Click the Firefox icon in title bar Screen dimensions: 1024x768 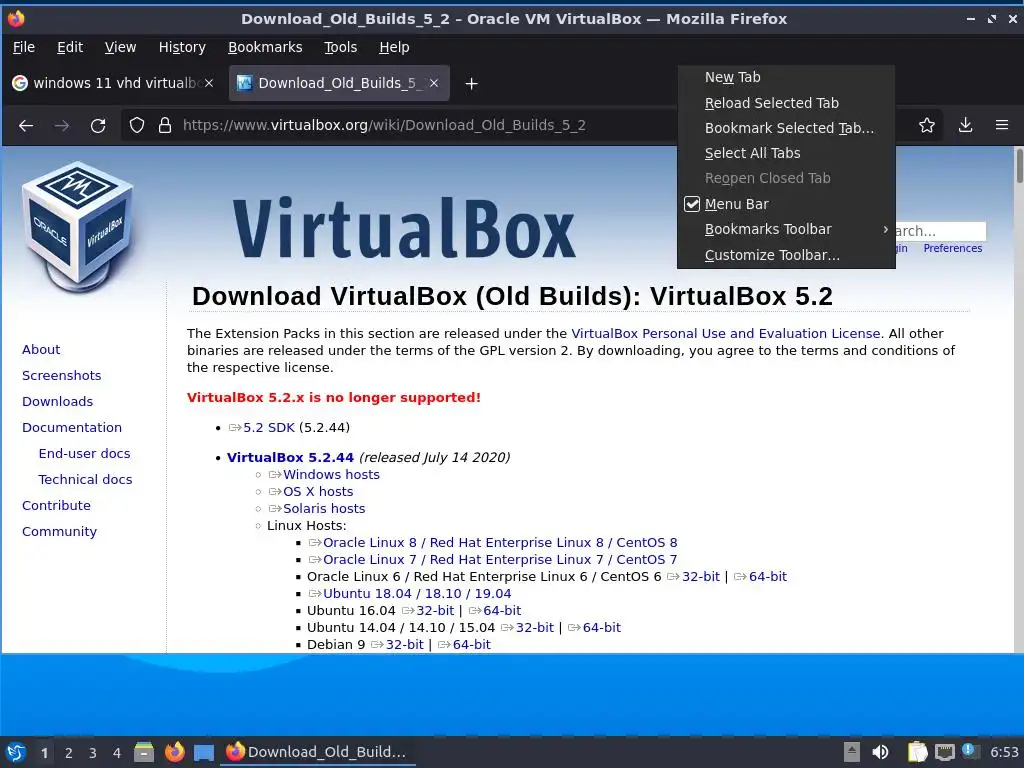coord(16,18)
